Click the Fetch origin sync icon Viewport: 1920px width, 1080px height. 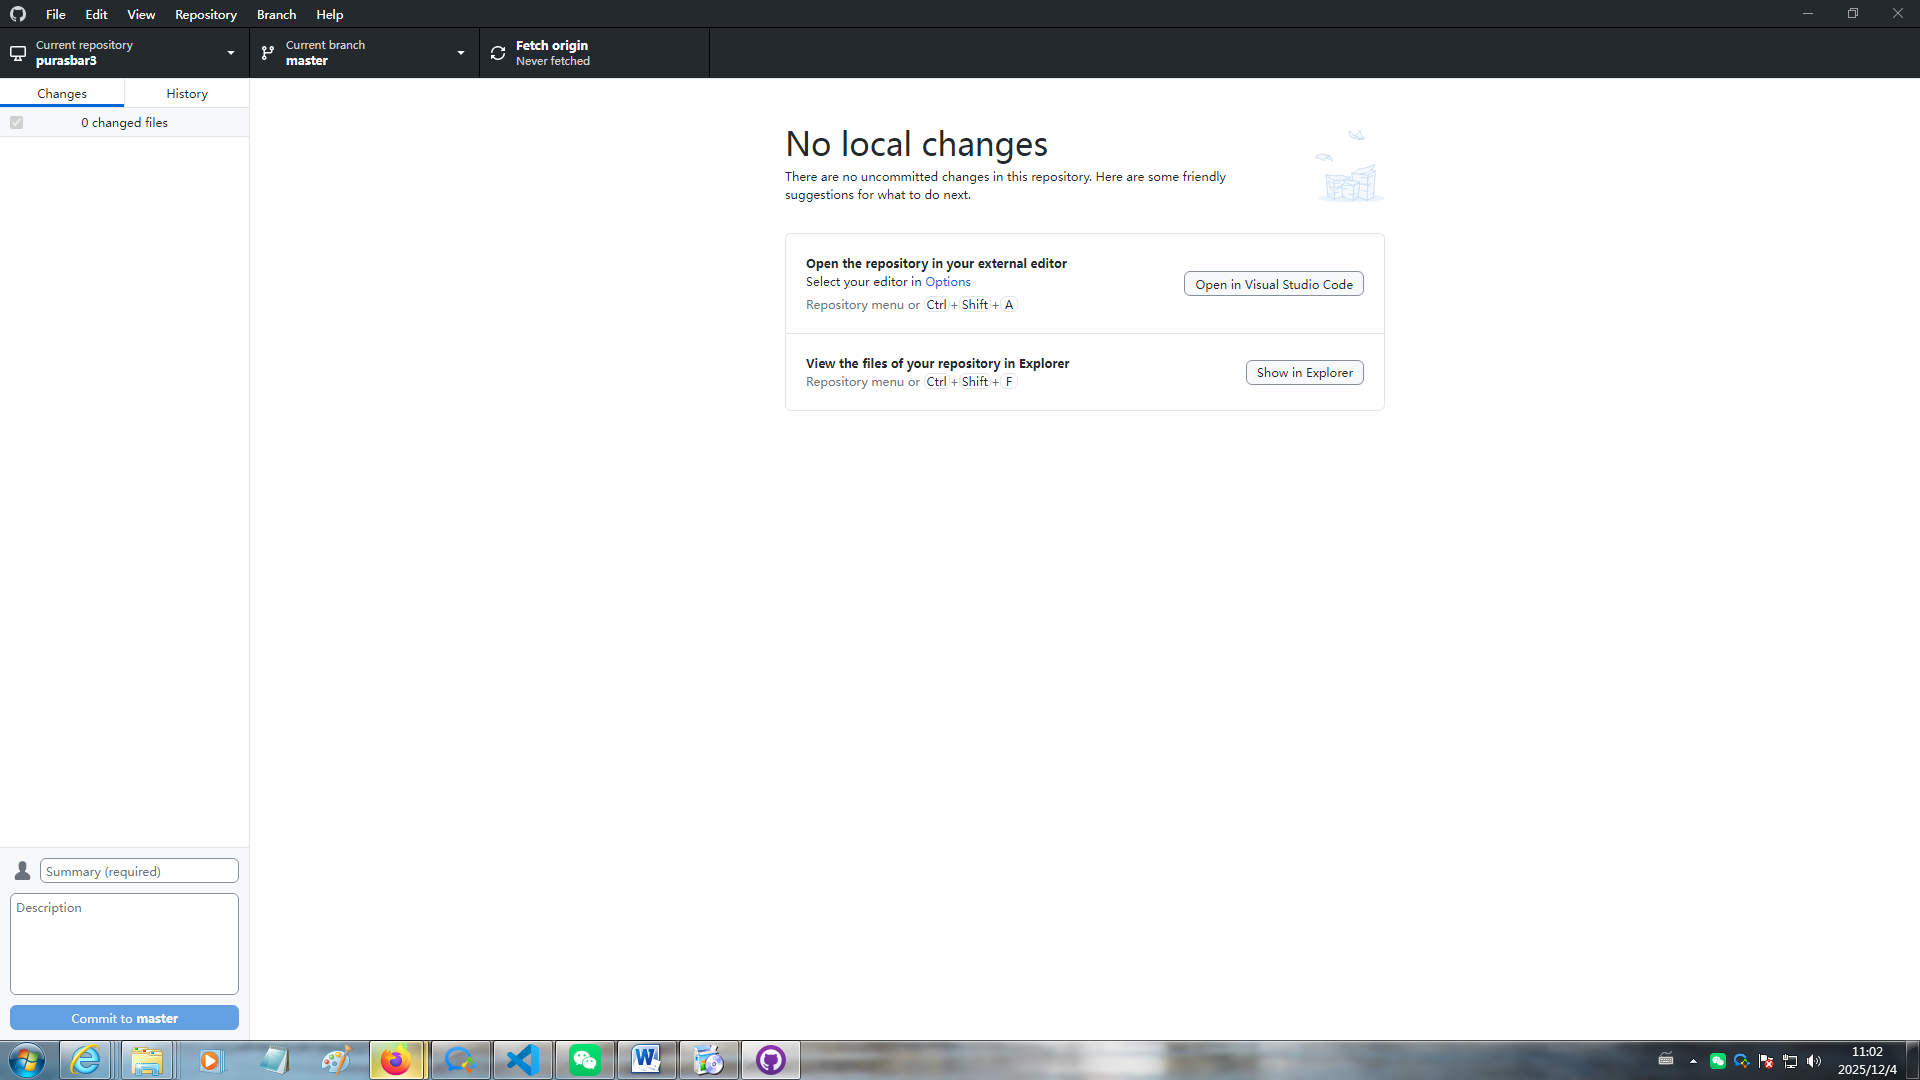point(498,53)
